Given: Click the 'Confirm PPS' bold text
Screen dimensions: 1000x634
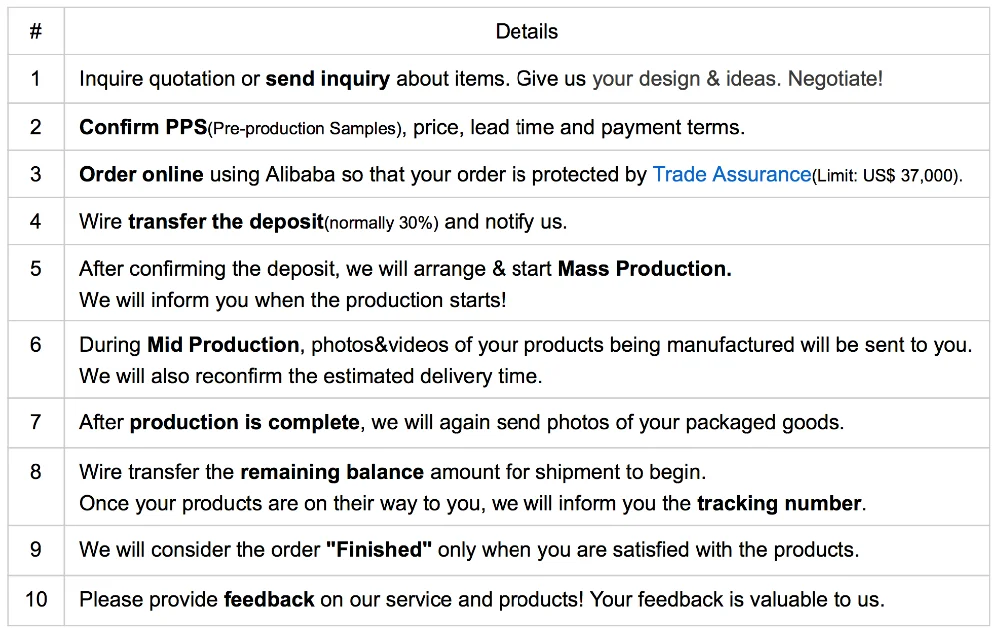Looking at the screenshot, I should click(143, 127).
